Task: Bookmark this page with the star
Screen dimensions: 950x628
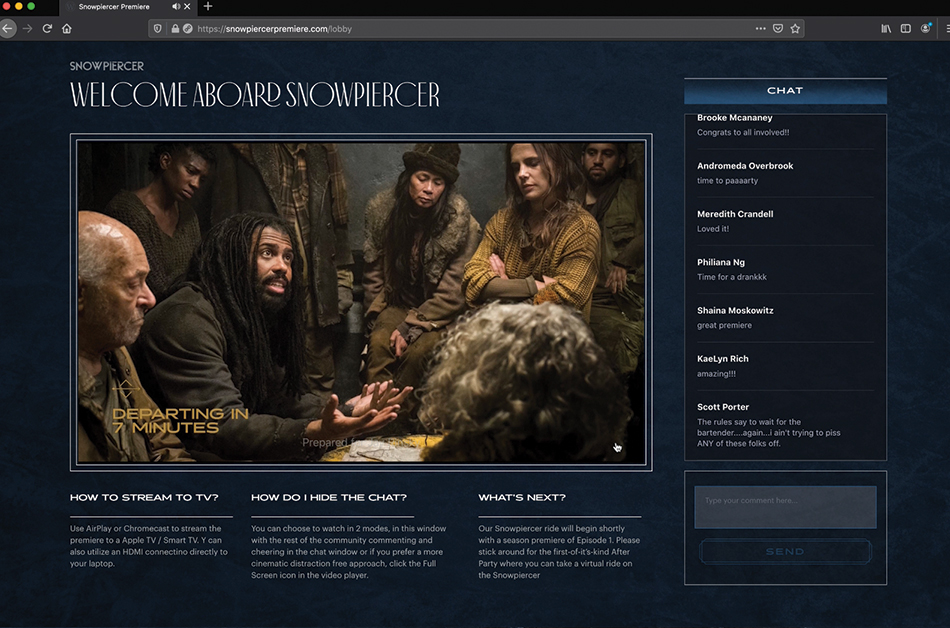Action: pos(795,28)
